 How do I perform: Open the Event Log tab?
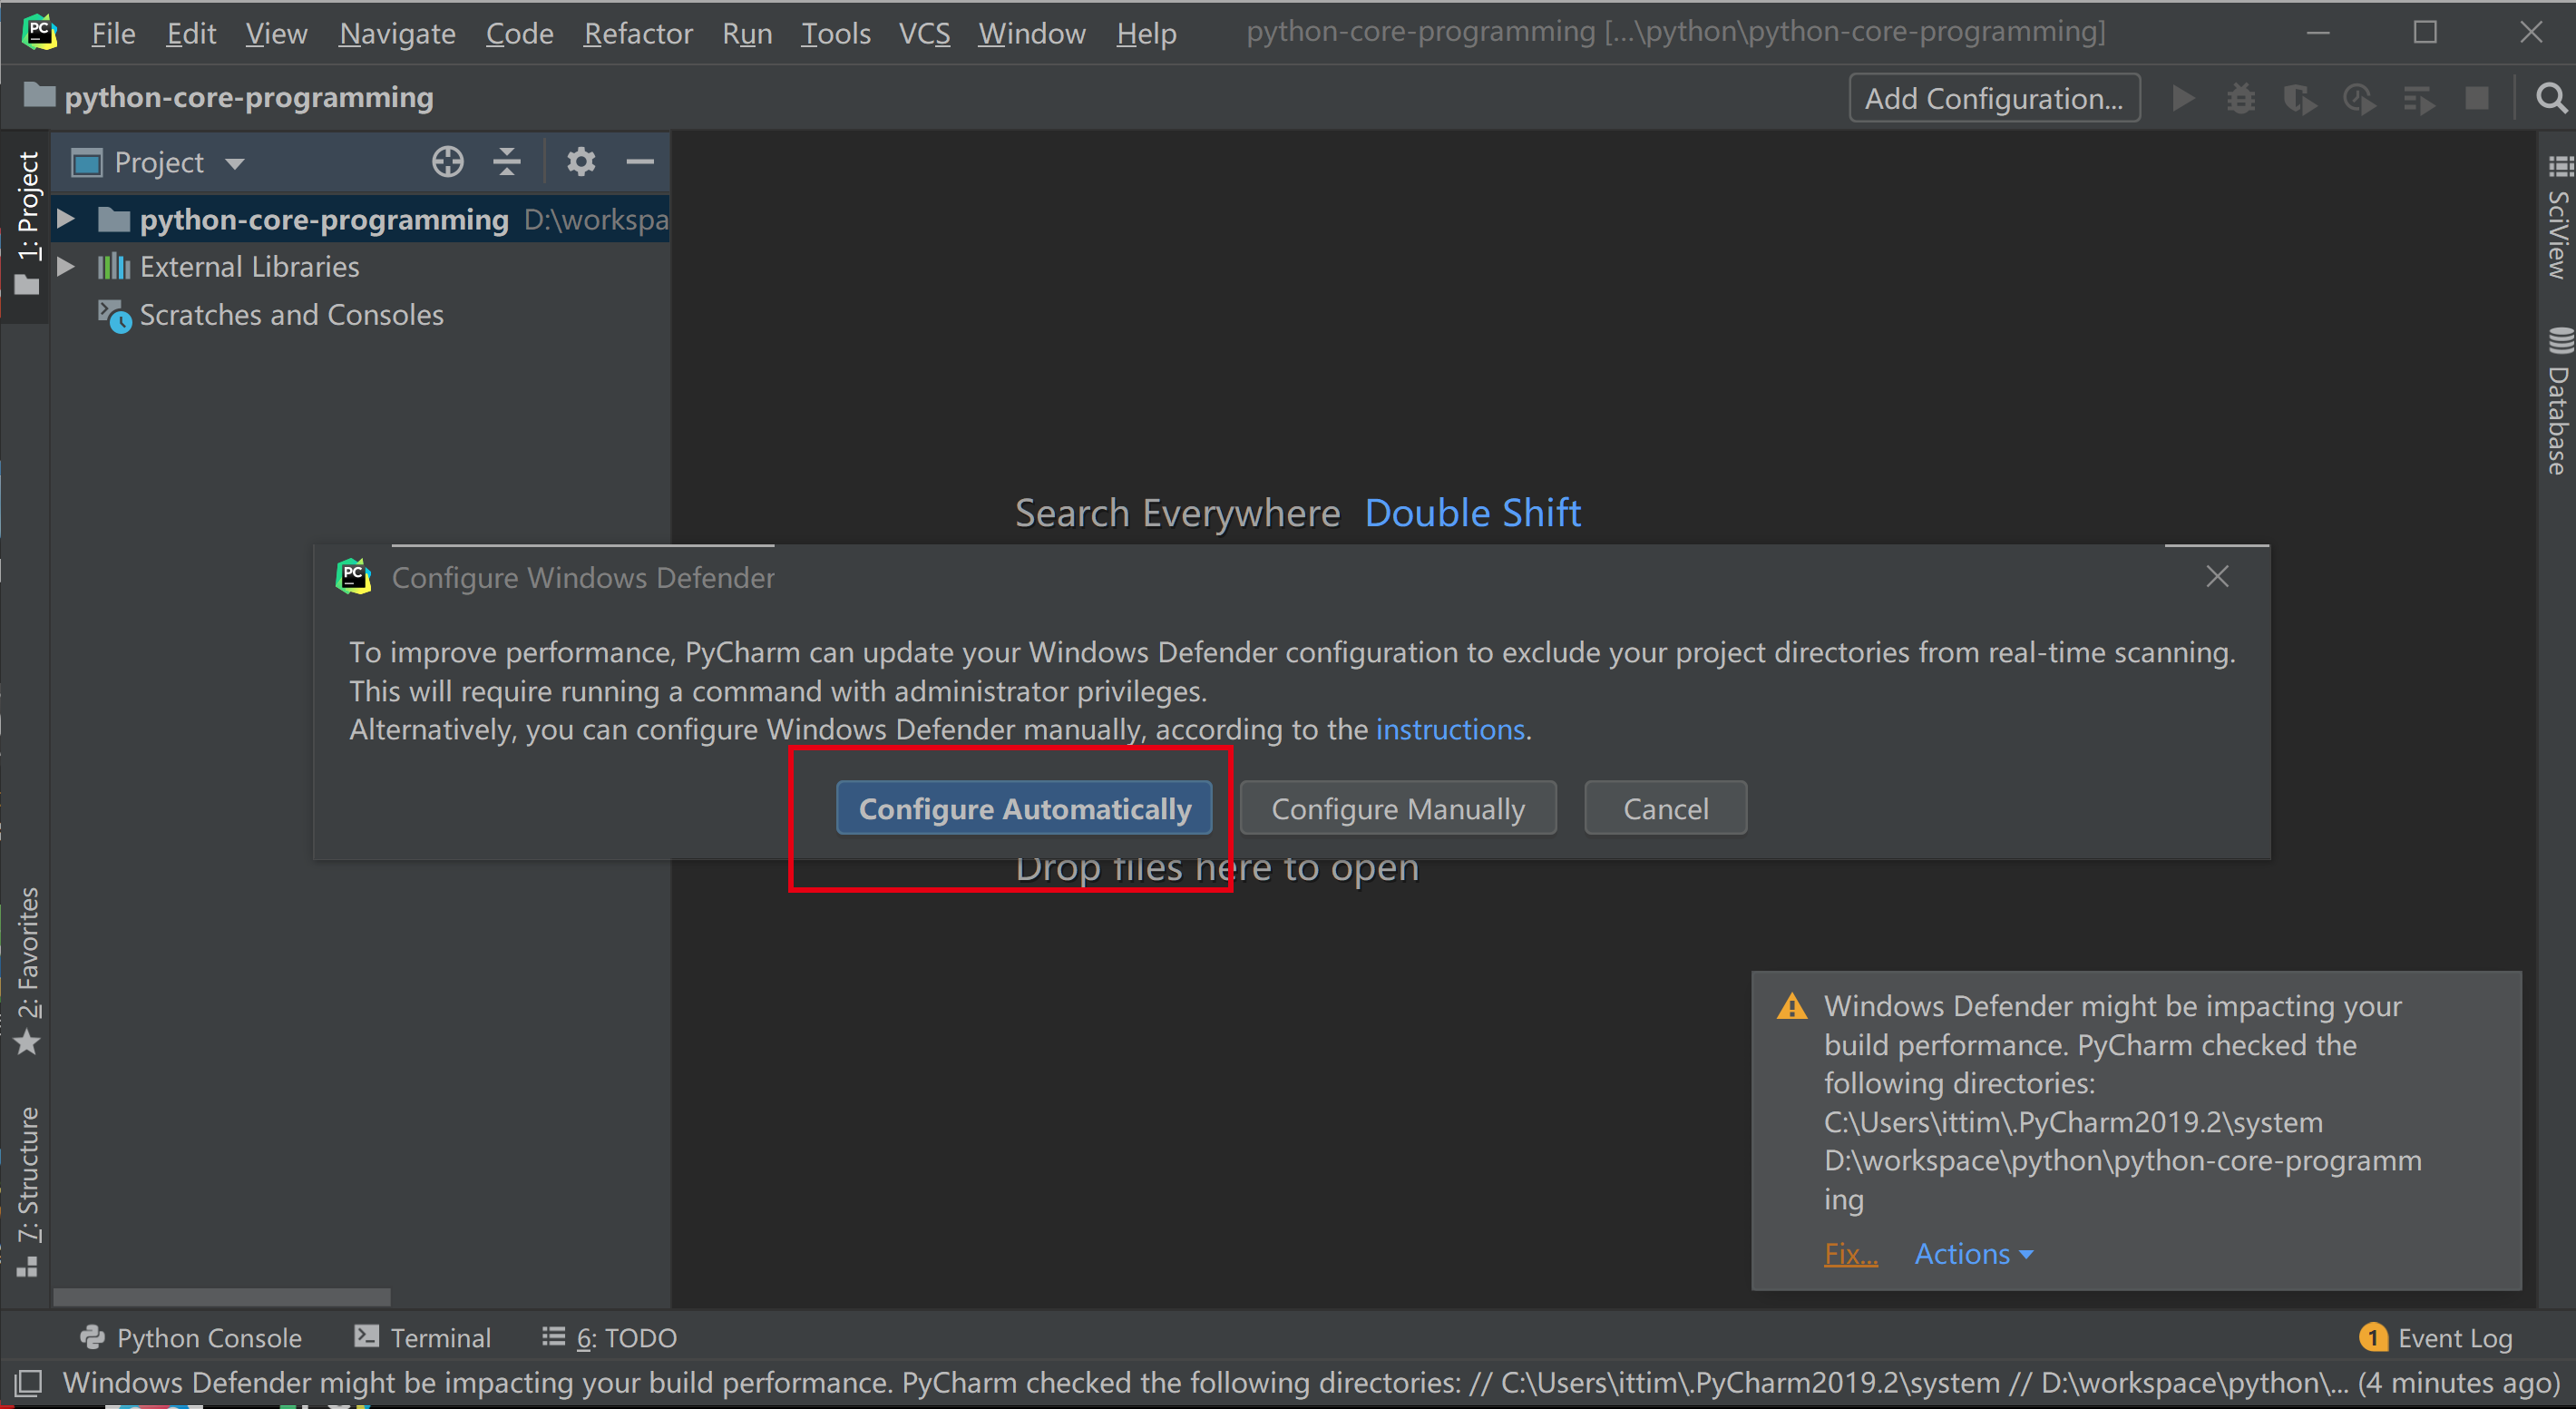pos(2435,1337)
